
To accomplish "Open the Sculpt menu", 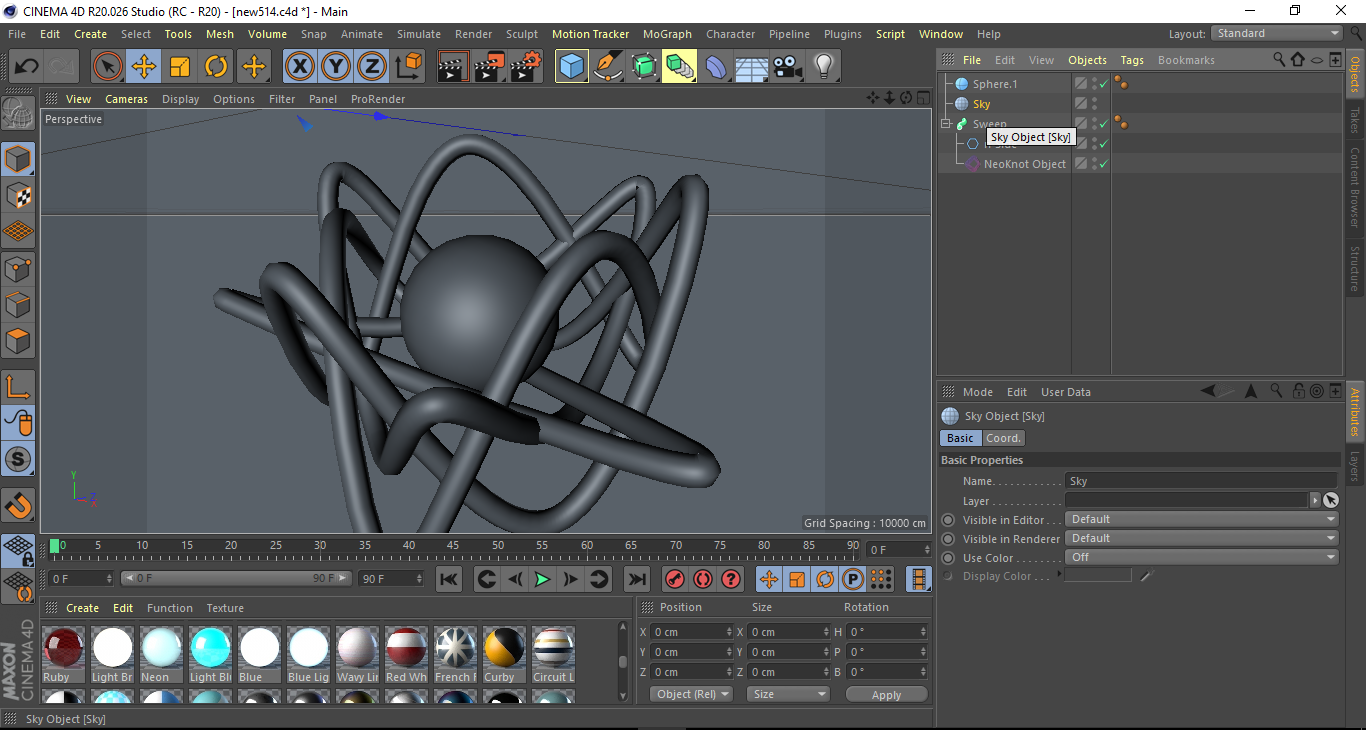I will [522, 34].
